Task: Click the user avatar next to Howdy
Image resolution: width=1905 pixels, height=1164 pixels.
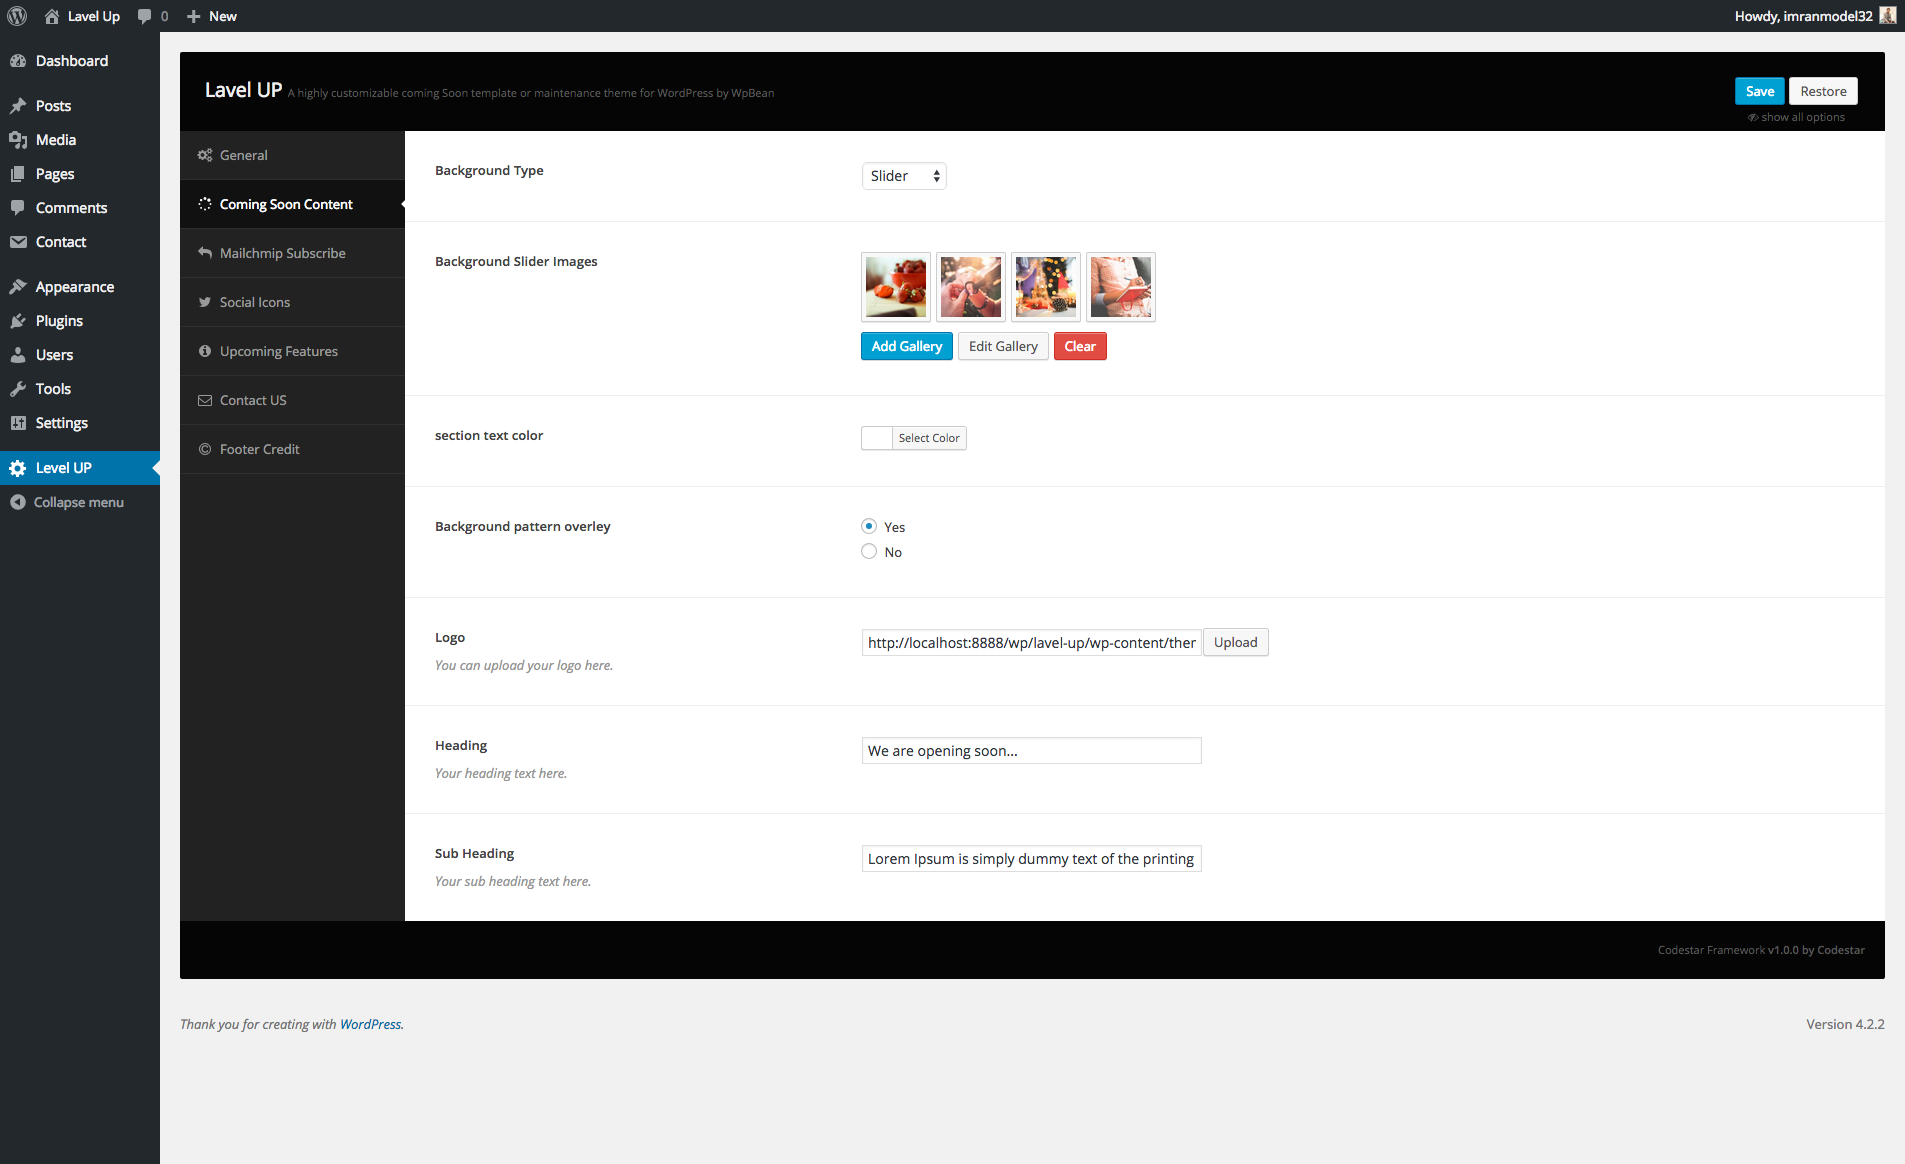Action: click(1887, 16)
